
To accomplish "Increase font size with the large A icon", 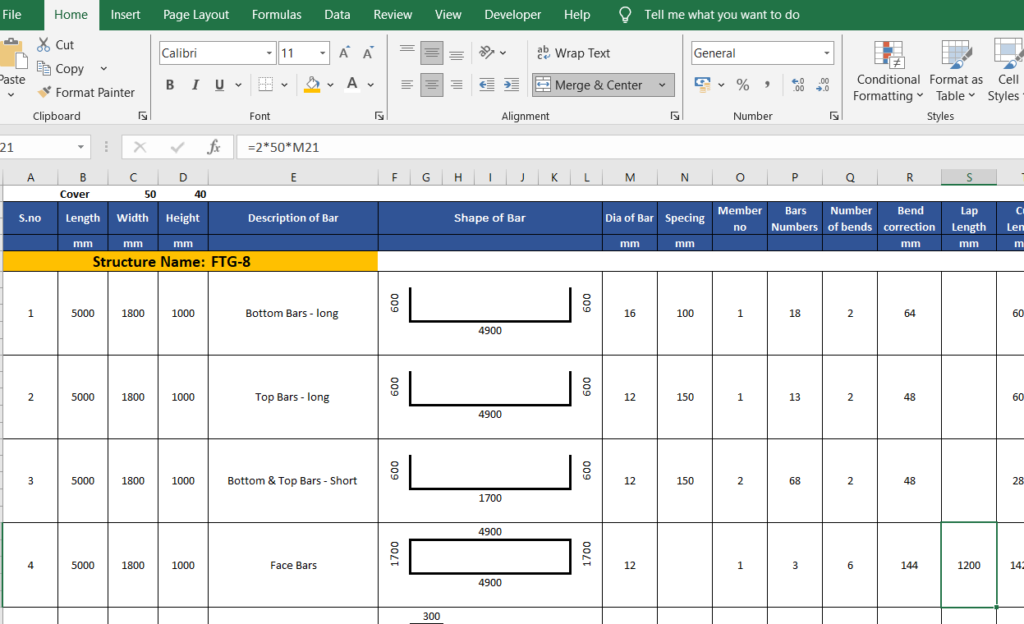I will tap(344, 53).
